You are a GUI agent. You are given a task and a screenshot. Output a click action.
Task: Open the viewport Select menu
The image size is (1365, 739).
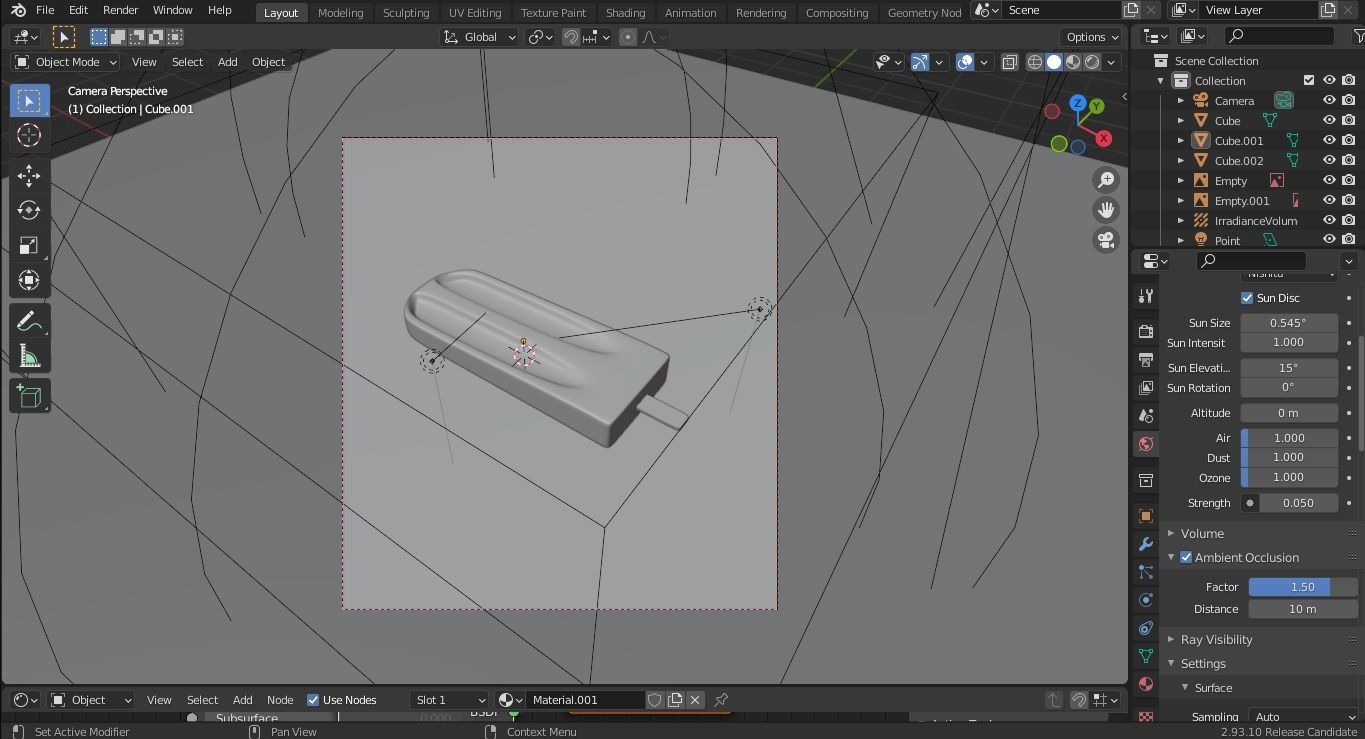(187, 62)
